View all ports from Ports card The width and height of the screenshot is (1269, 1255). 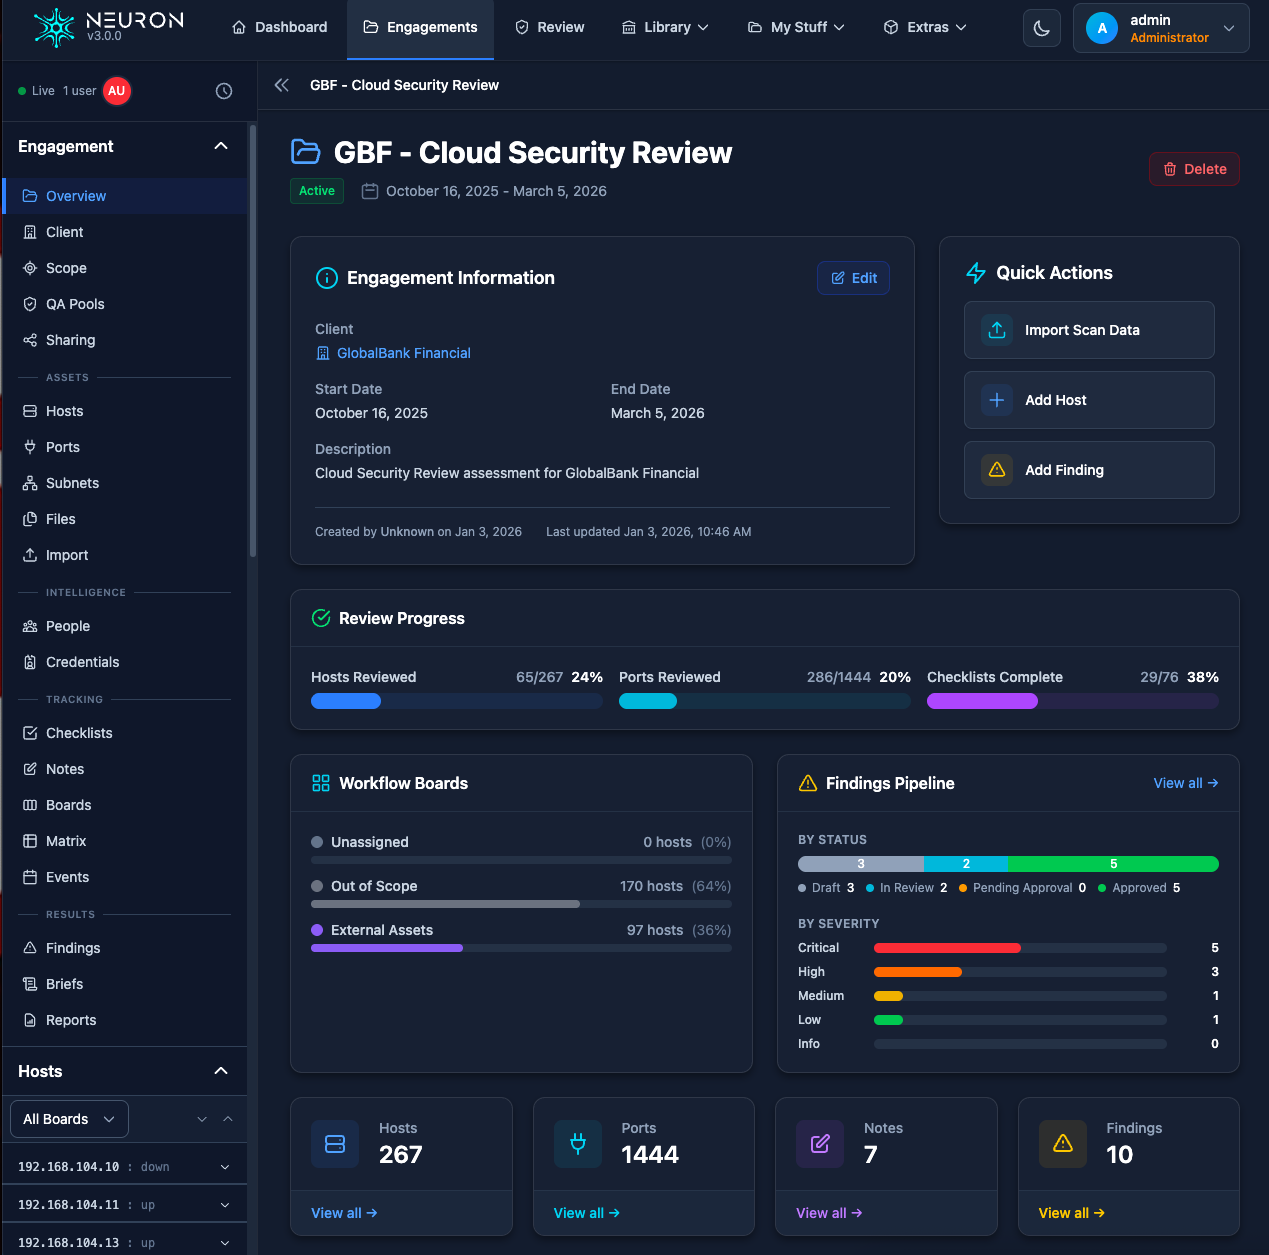coord(587,1213)
